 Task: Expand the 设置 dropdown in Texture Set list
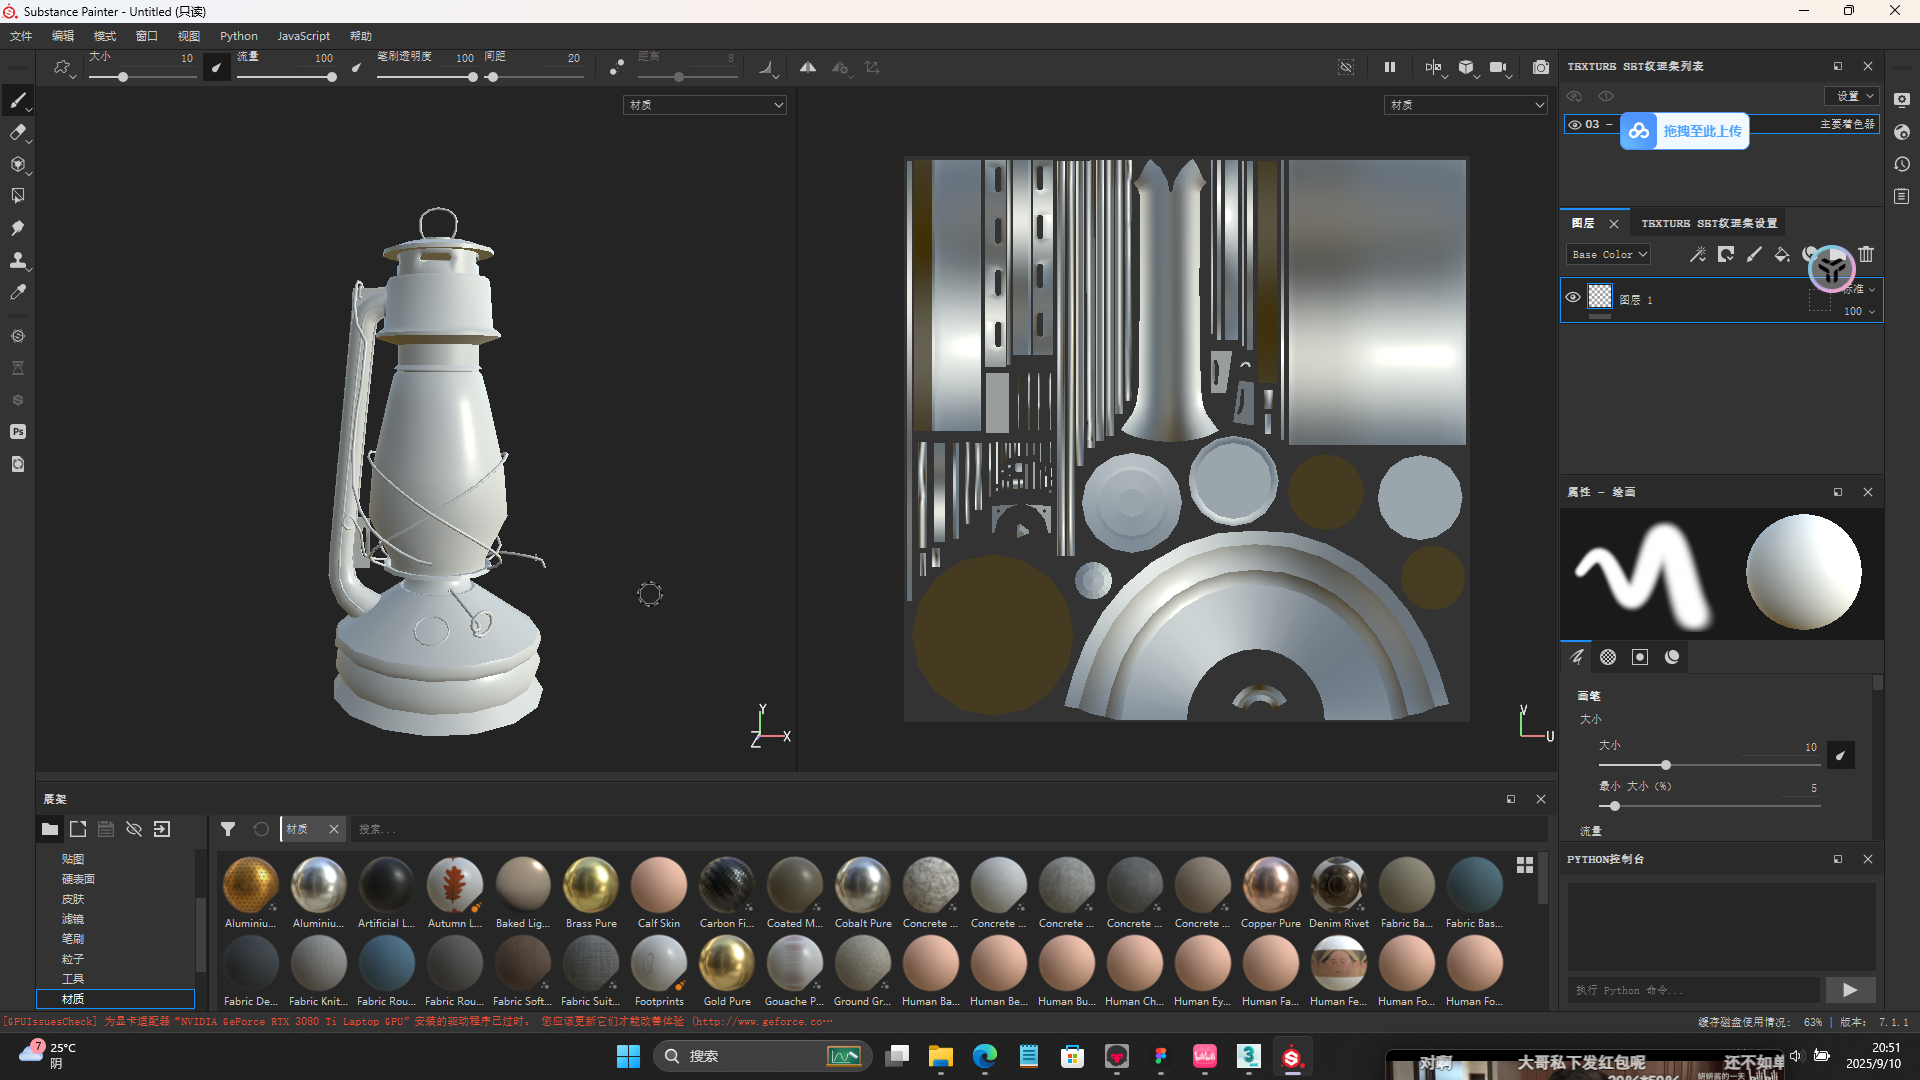tap(1853, 96)
